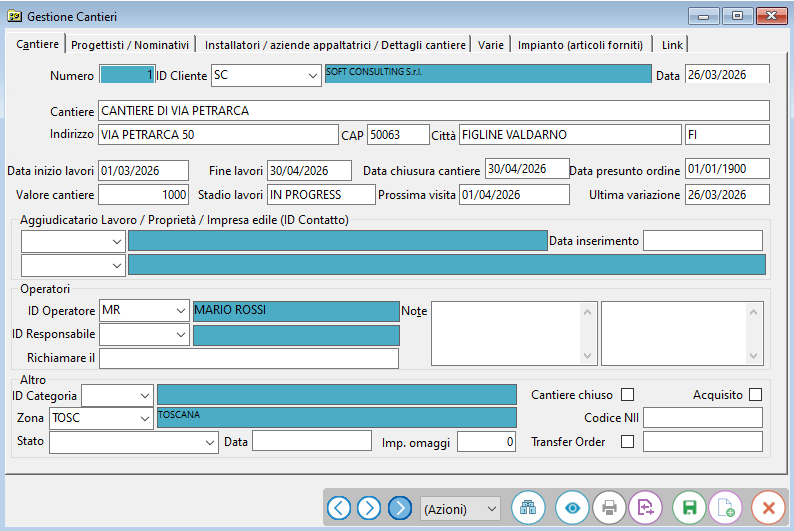Minimize the Gestione Cantieri window
The height and width of the screenshot is (531, 794).
click(703, 17)
